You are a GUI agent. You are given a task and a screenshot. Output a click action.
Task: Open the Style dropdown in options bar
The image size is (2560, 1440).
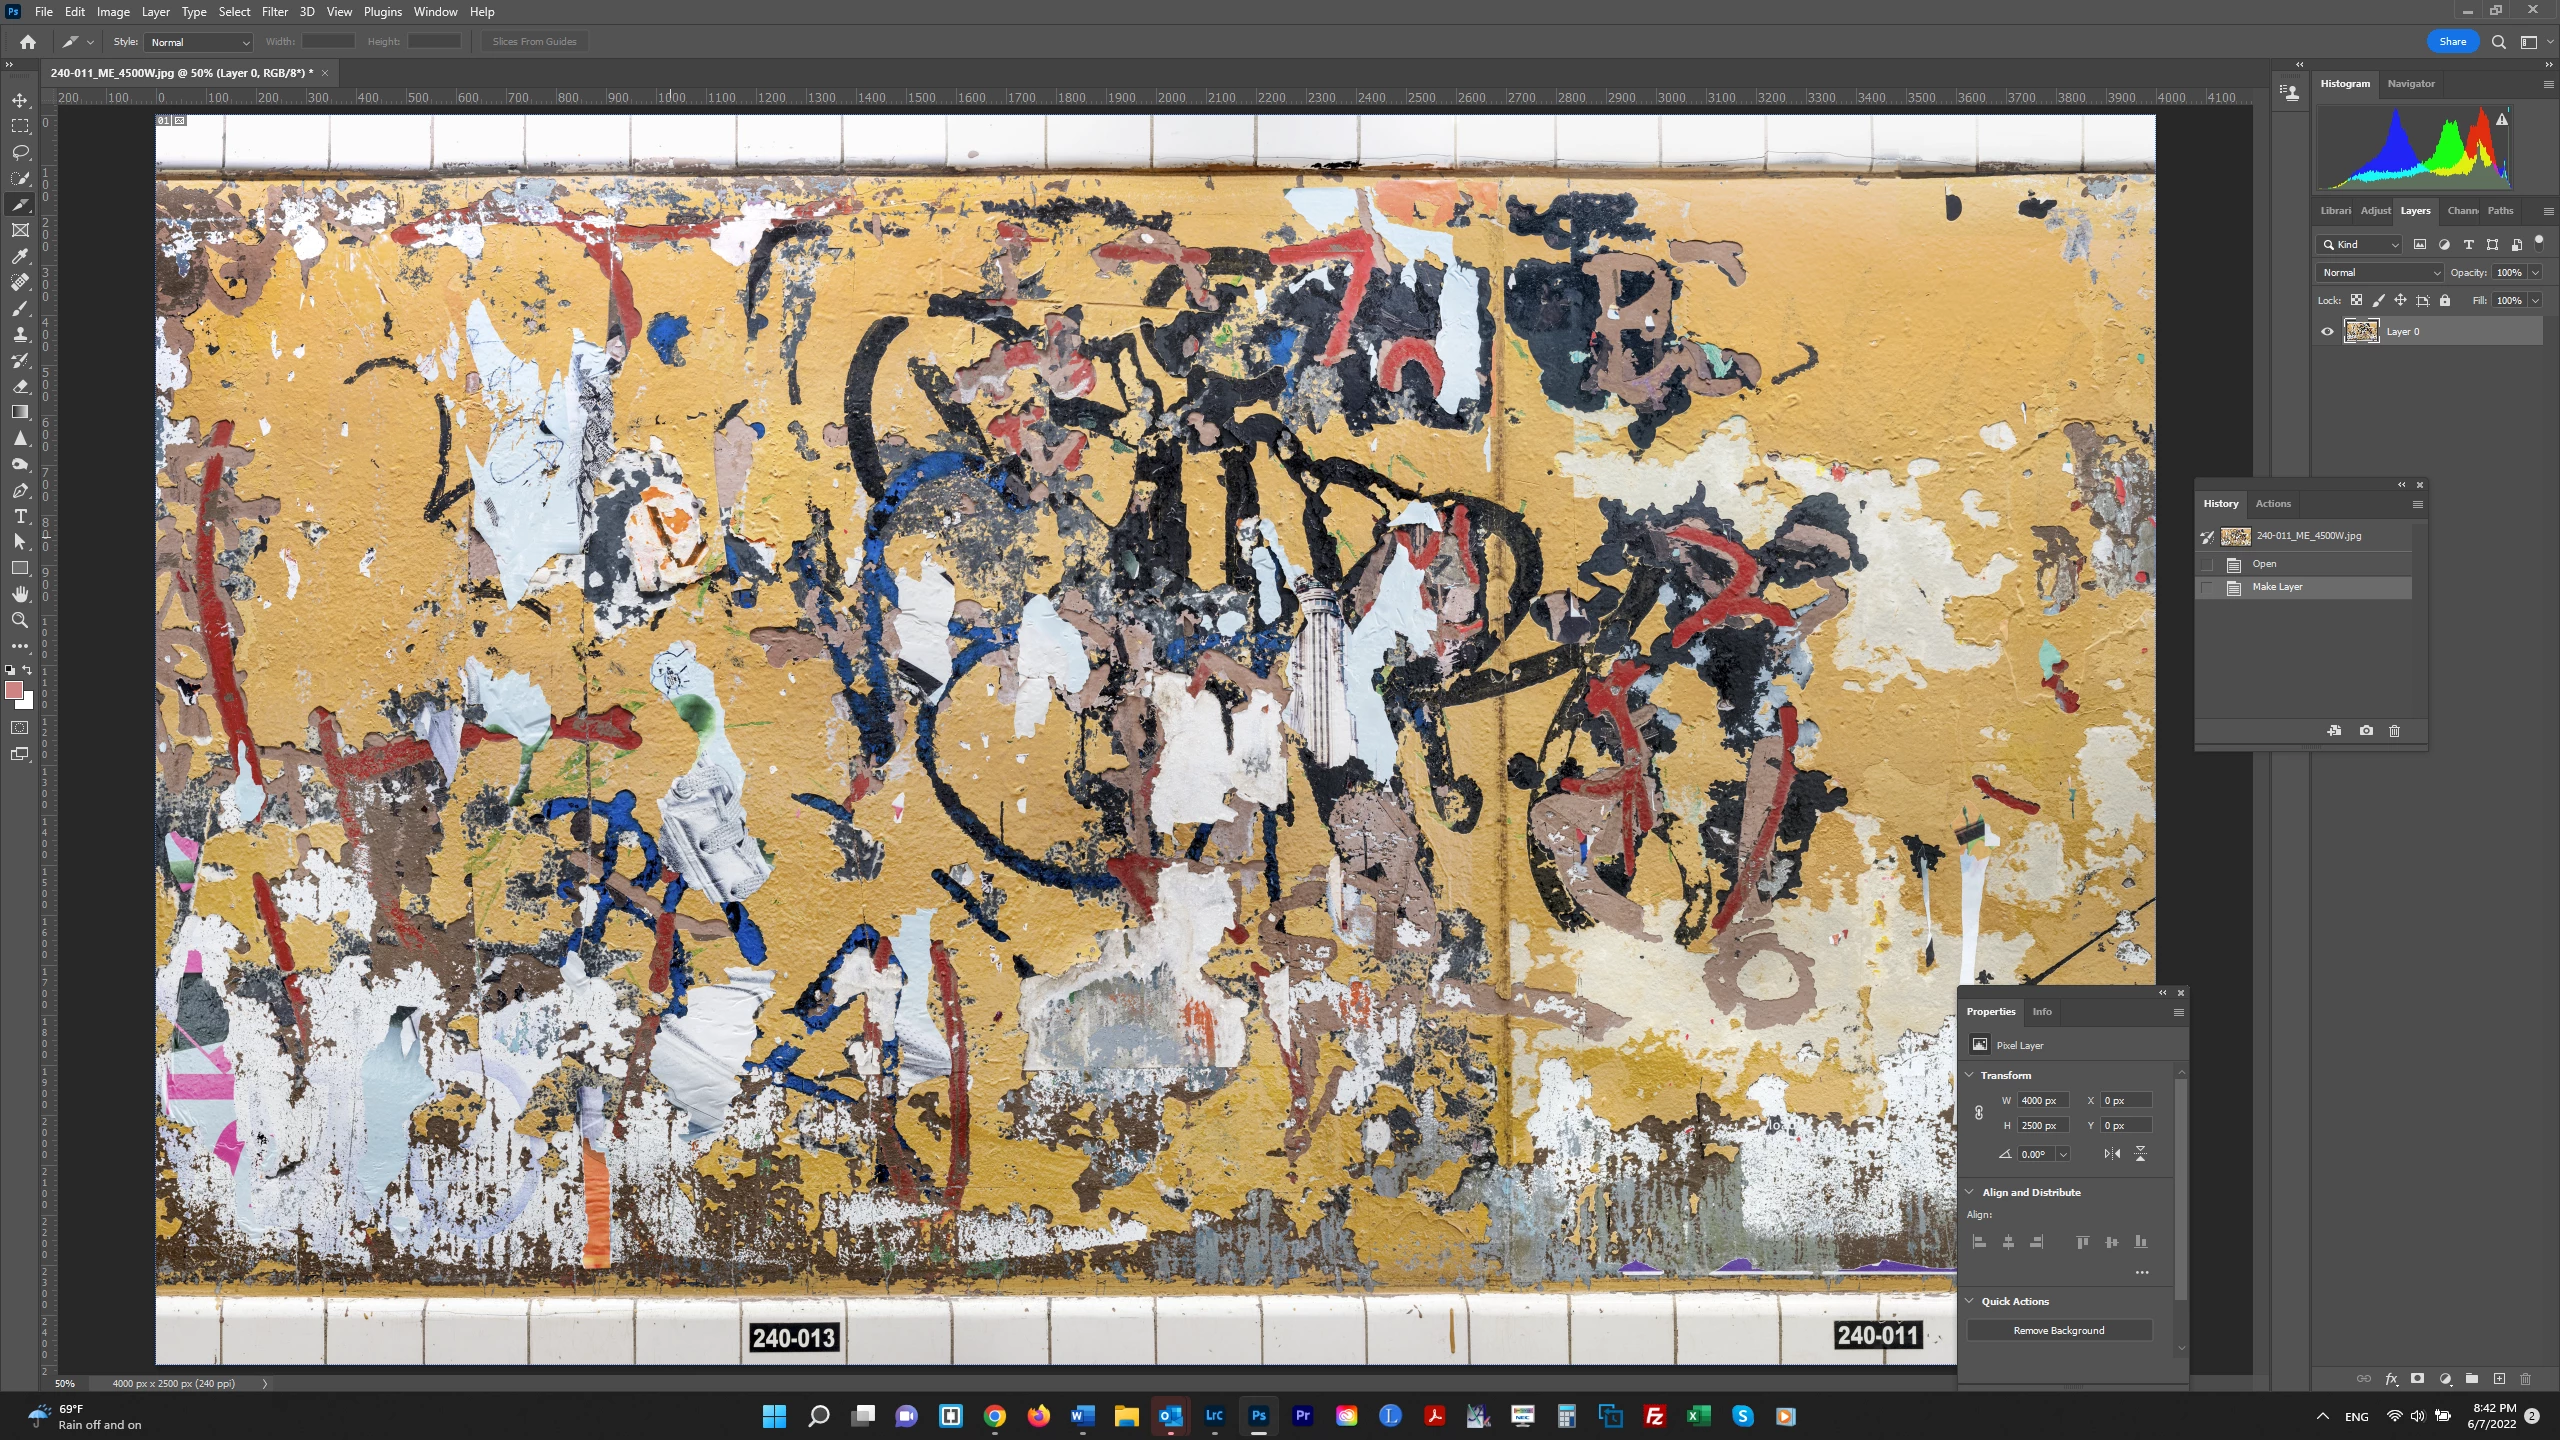pos(200,42)
